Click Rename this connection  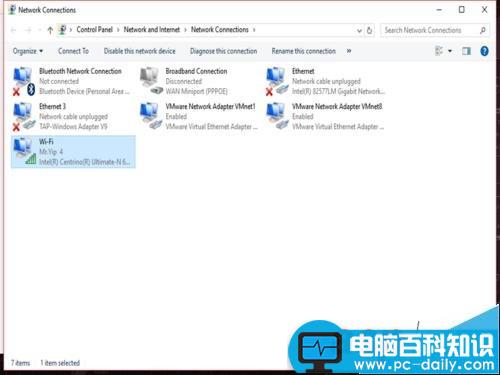[x=303, y=51]
